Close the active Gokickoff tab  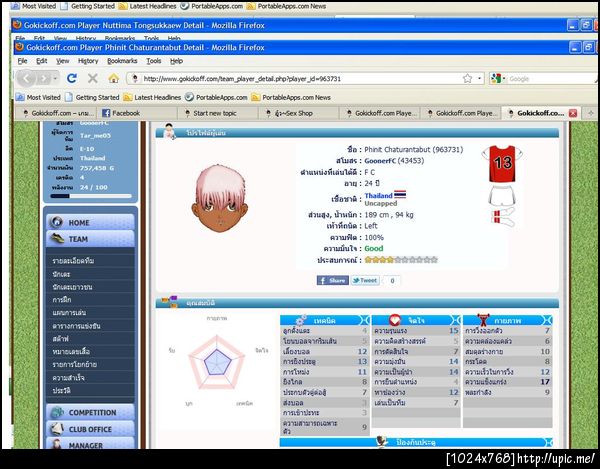(573, 113)
